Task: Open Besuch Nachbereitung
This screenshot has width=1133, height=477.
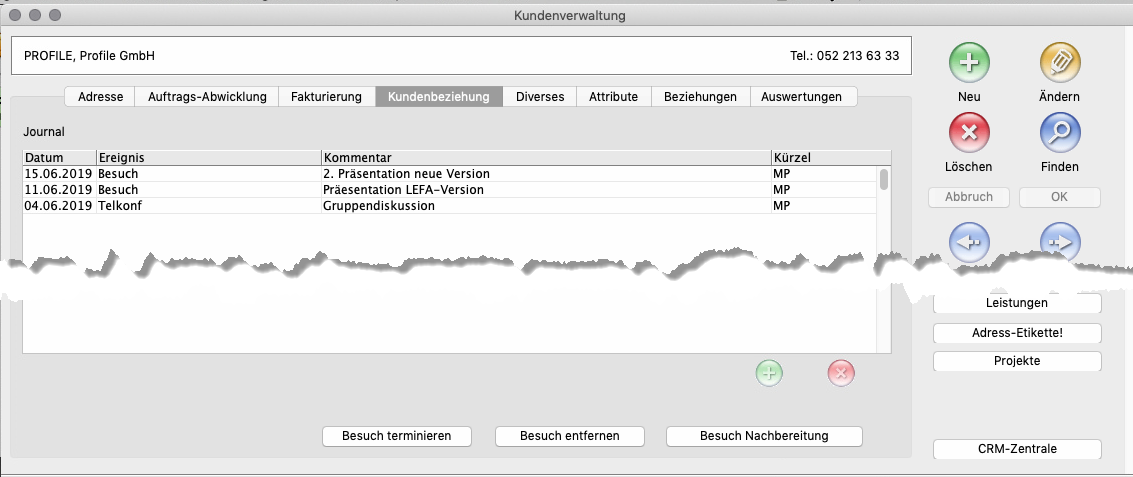Action: click(764, 436)
